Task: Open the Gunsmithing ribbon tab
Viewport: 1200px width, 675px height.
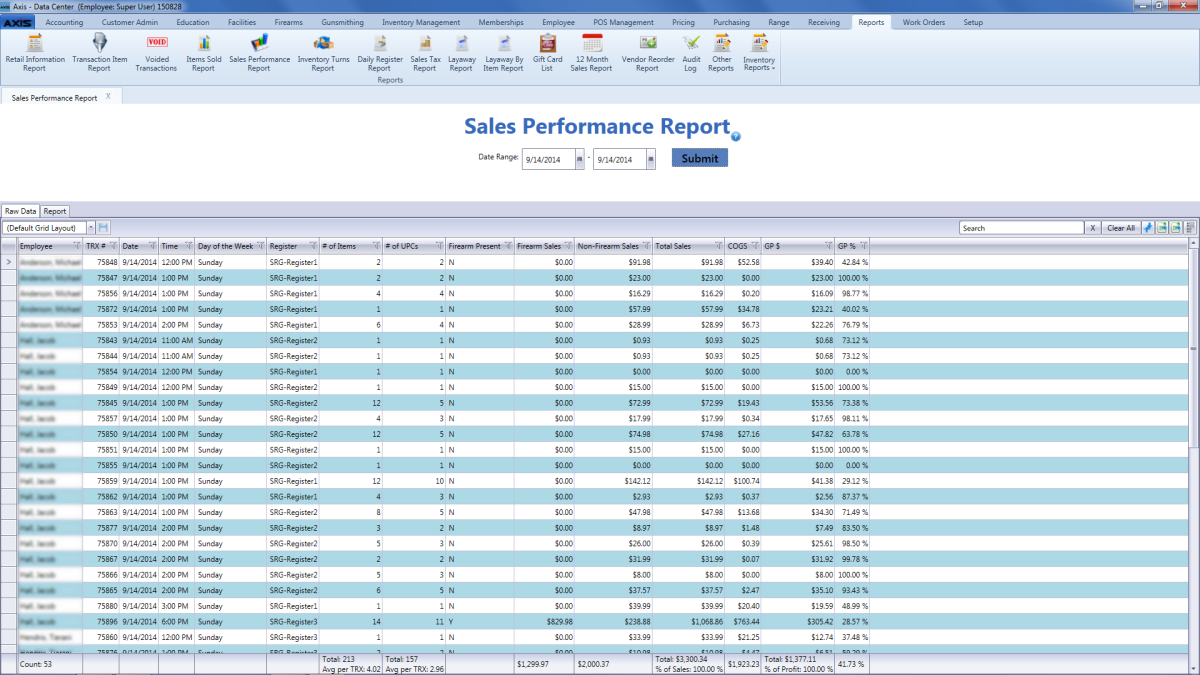Action: pyautogui.click(x=342, y=22)
